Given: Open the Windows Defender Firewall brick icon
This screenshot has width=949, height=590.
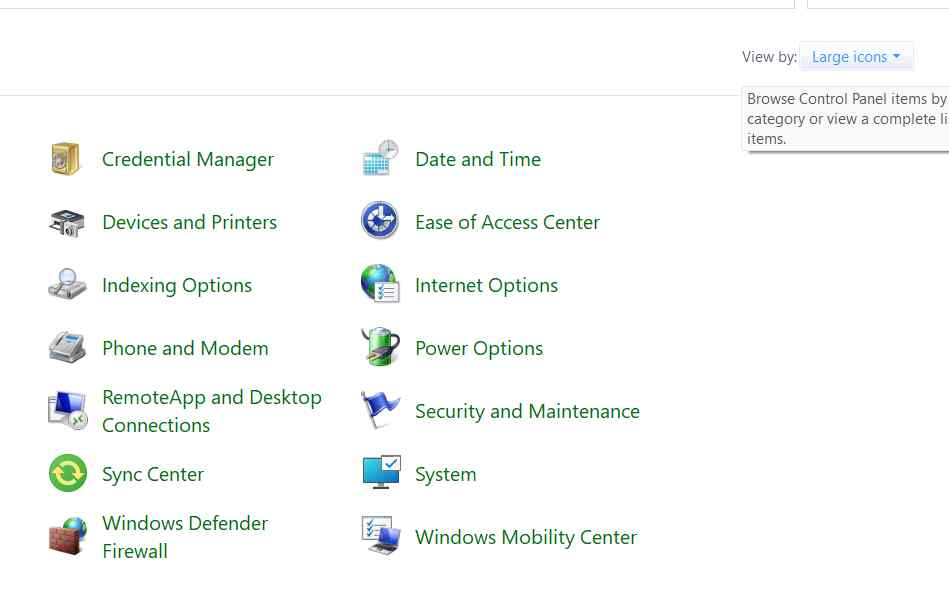Looking at the screenshot, I should [x=68, y=536].
